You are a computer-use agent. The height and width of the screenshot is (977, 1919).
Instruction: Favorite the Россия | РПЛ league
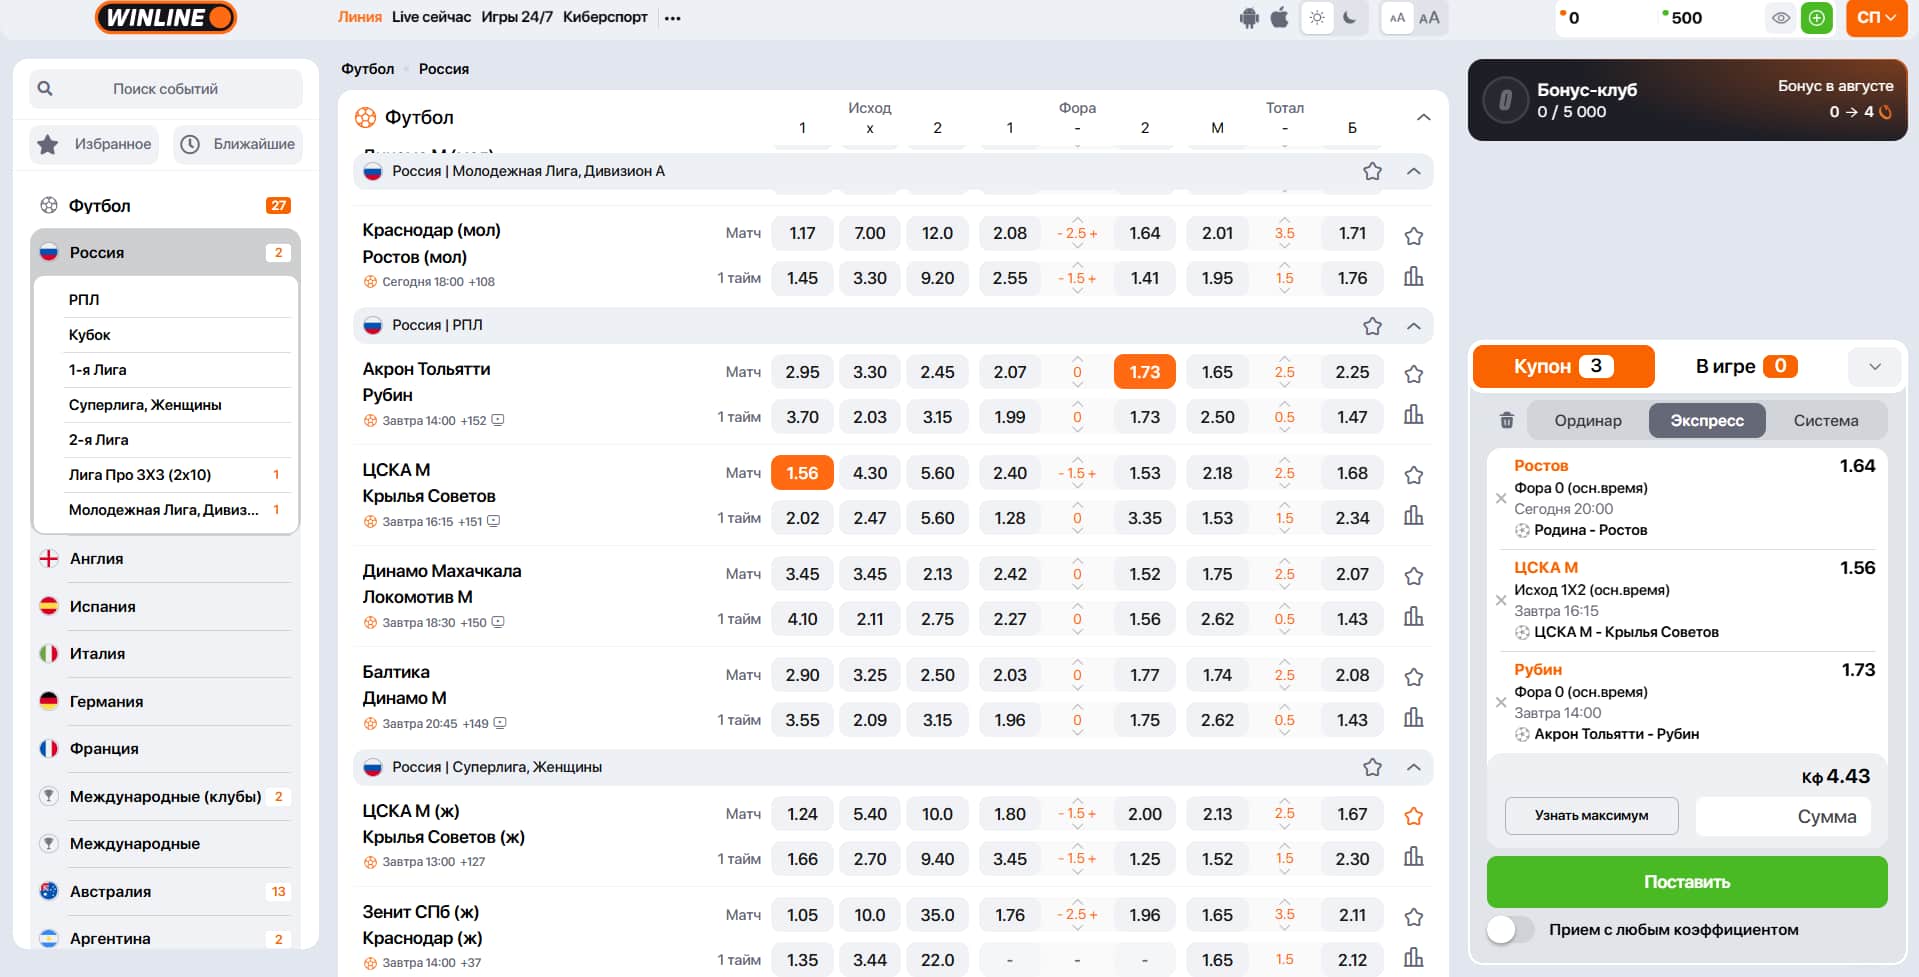tap(1372, 326)
